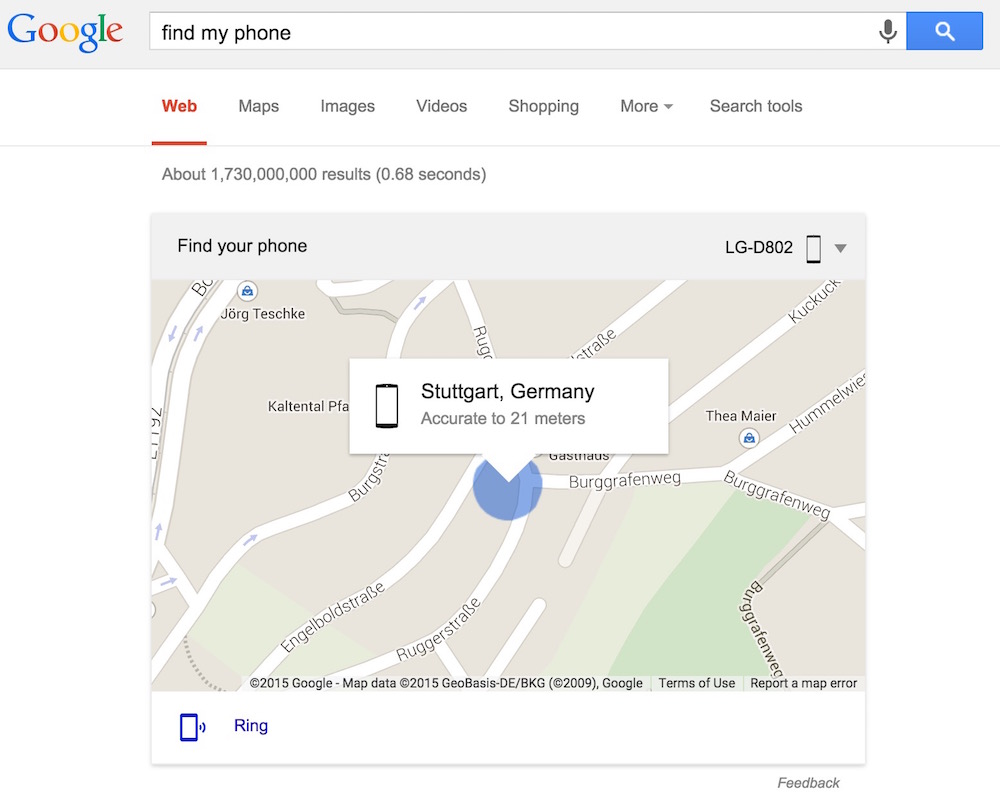The width and height of the screenshot is (1000, 811).
Task: Click the Ruggerstraße street label
Action: coord(438,631)
